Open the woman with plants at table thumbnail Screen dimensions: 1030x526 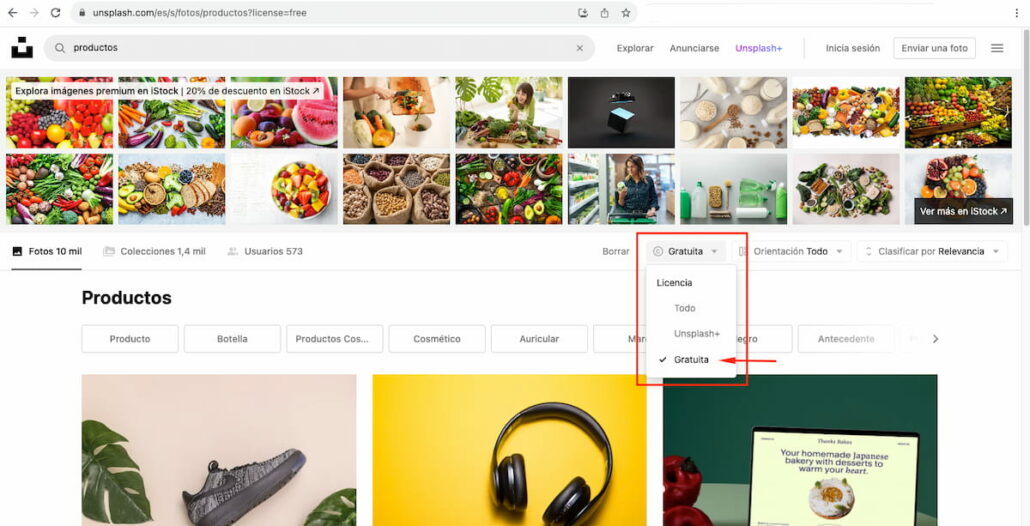point(509,112)
